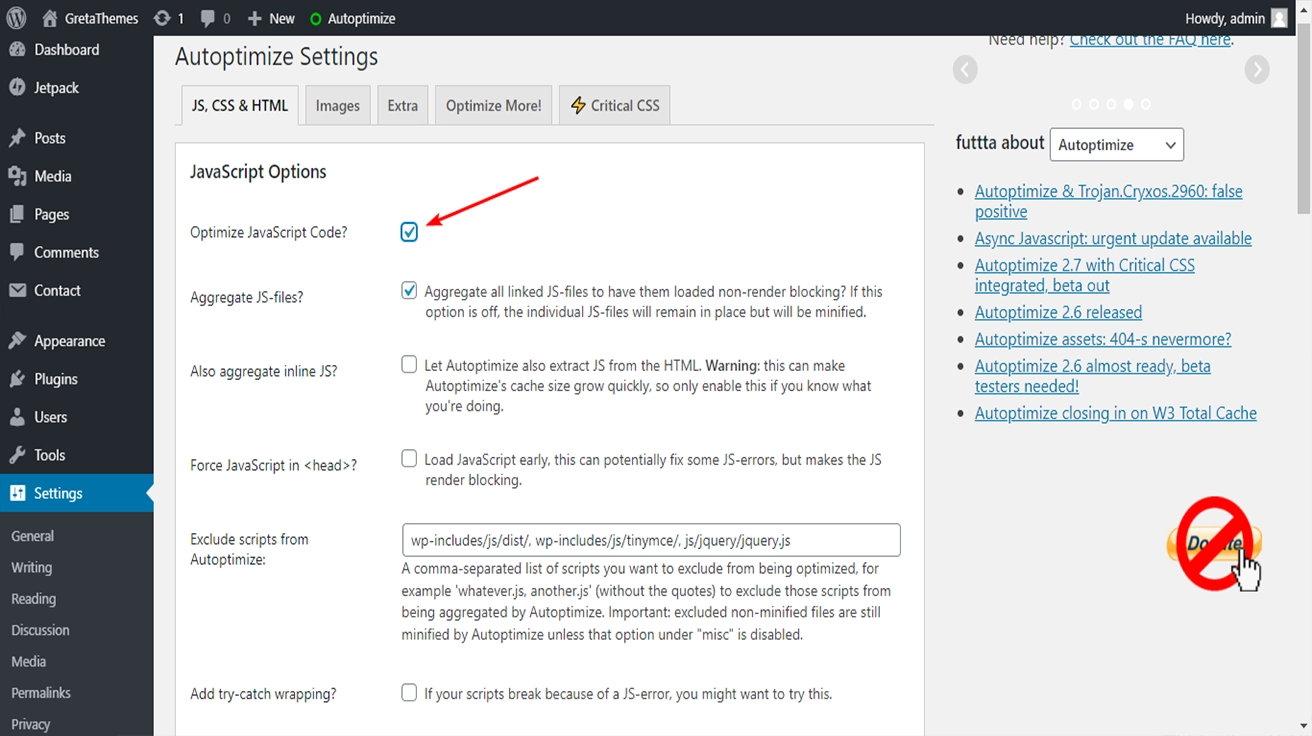
Task: Open Autoptimize 2.6 almost ready link
Action: [x=1093, y=376]
